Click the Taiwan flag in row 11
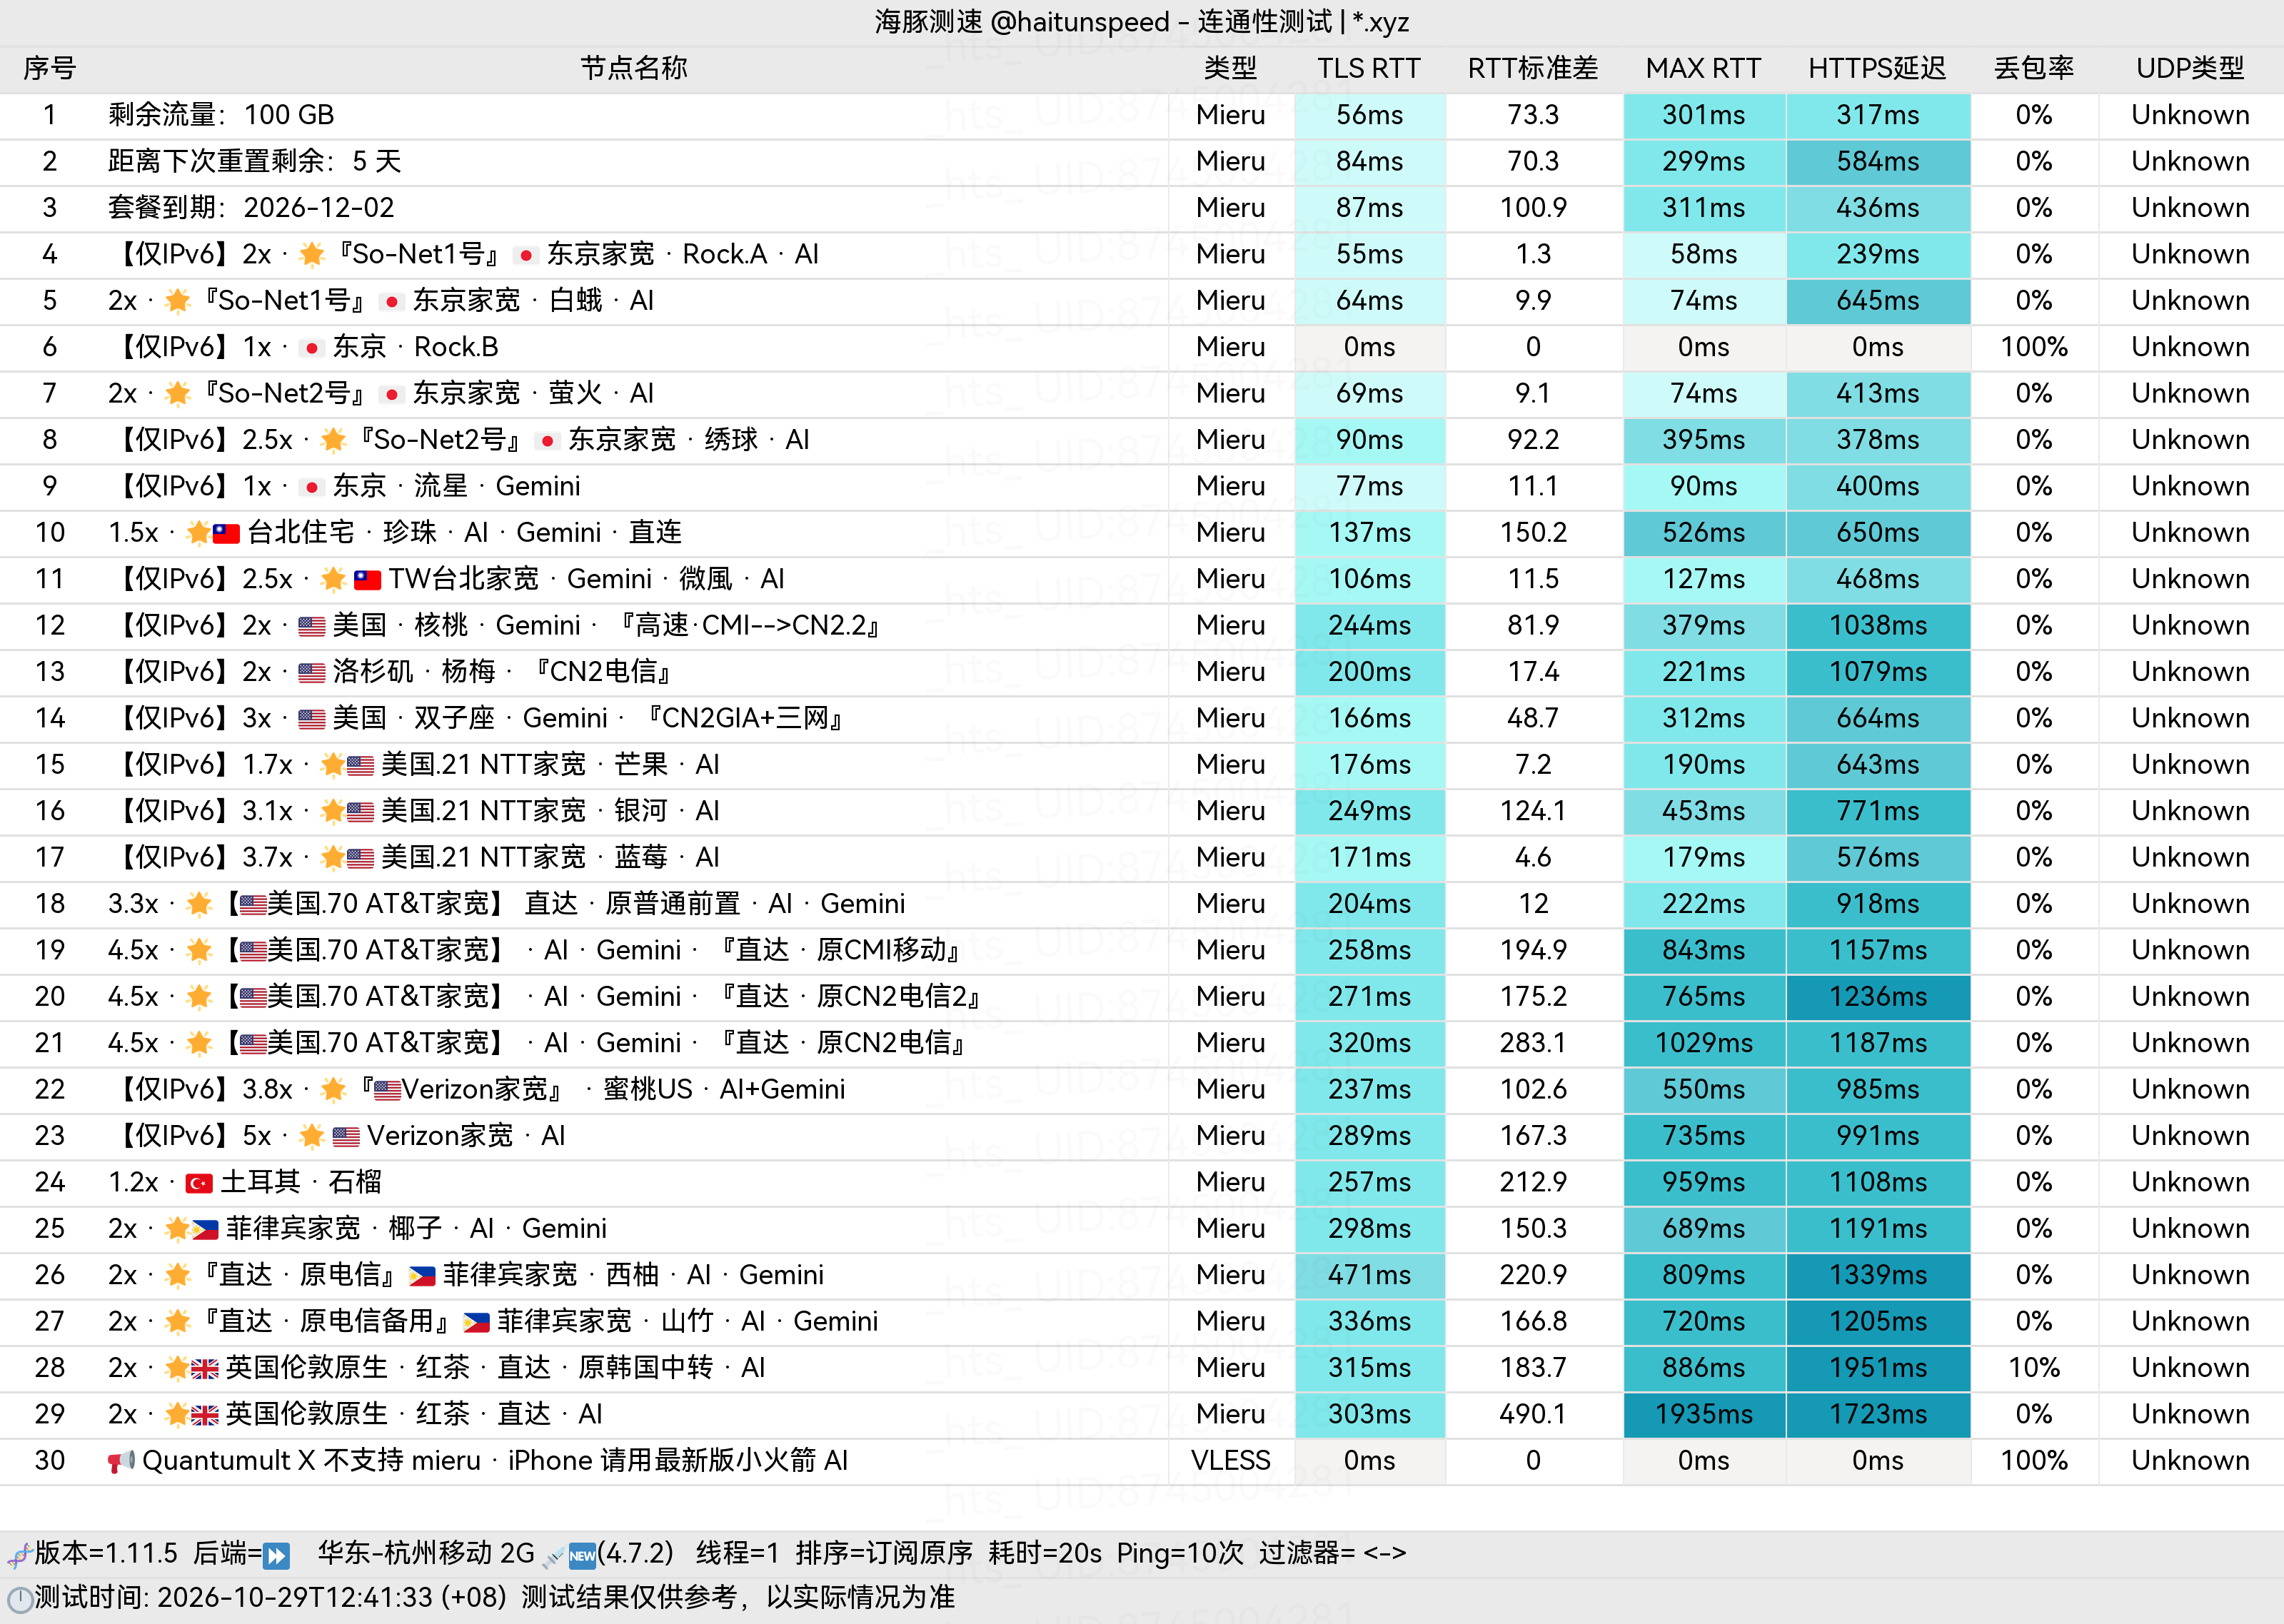The height and width of the screenshot is (1624, 2284). 368,580
